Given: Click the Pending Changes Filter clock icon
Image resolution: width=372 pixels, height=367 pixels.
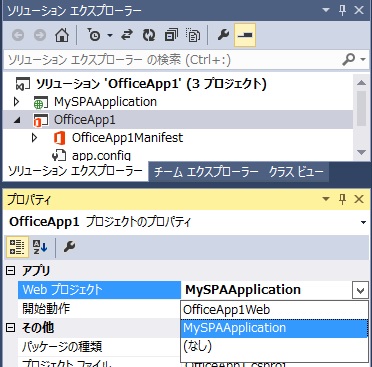Looking at the screenshot, I should (x=95, y=35).
